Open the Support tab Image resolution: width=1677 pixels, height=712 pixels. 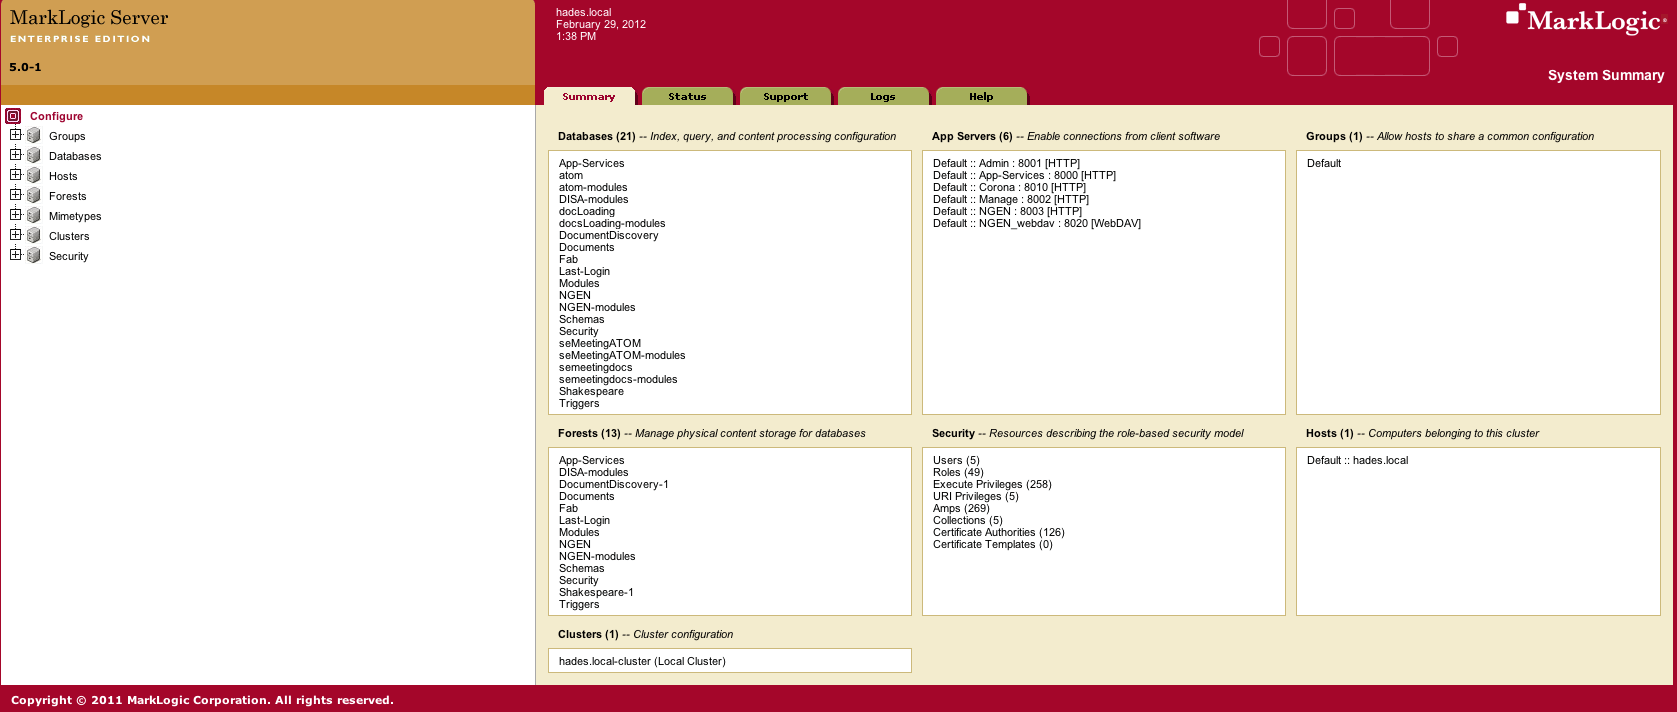click(785, 96)
